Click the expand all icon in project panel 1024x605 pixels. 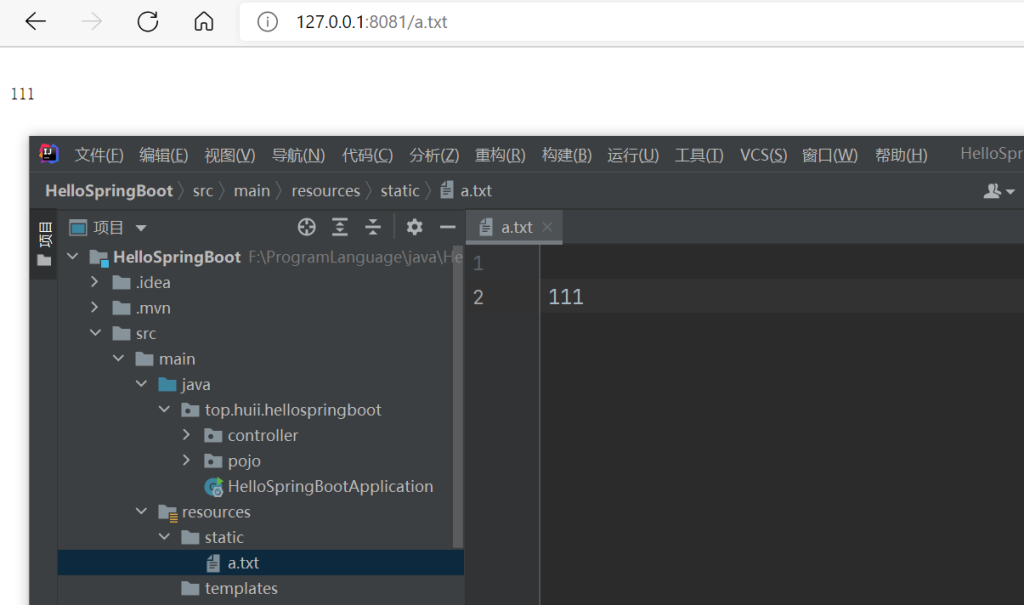[340, 227]
